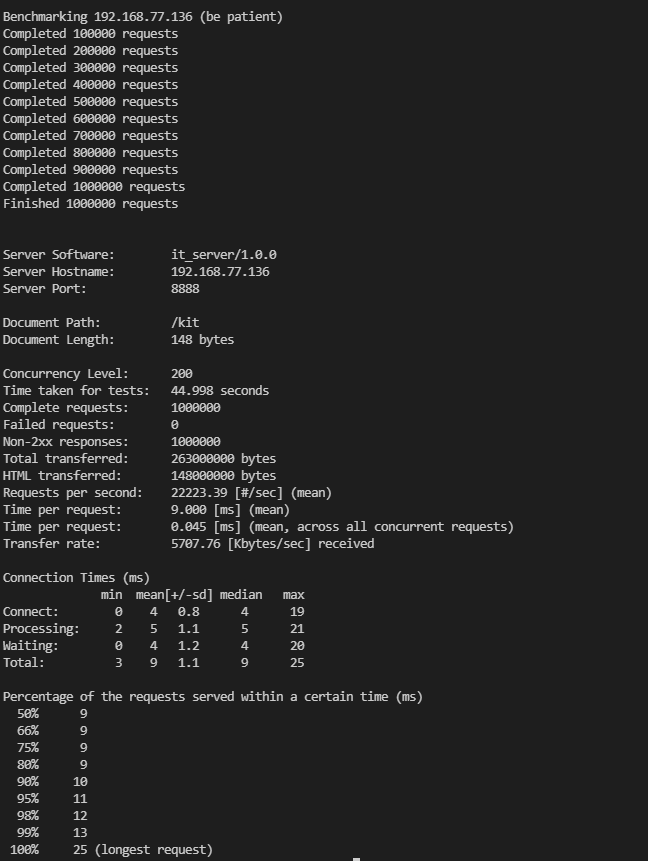Screen dimensions: 648x861
Task: Click the Failed requests value 0
Action: click(175, 425)
